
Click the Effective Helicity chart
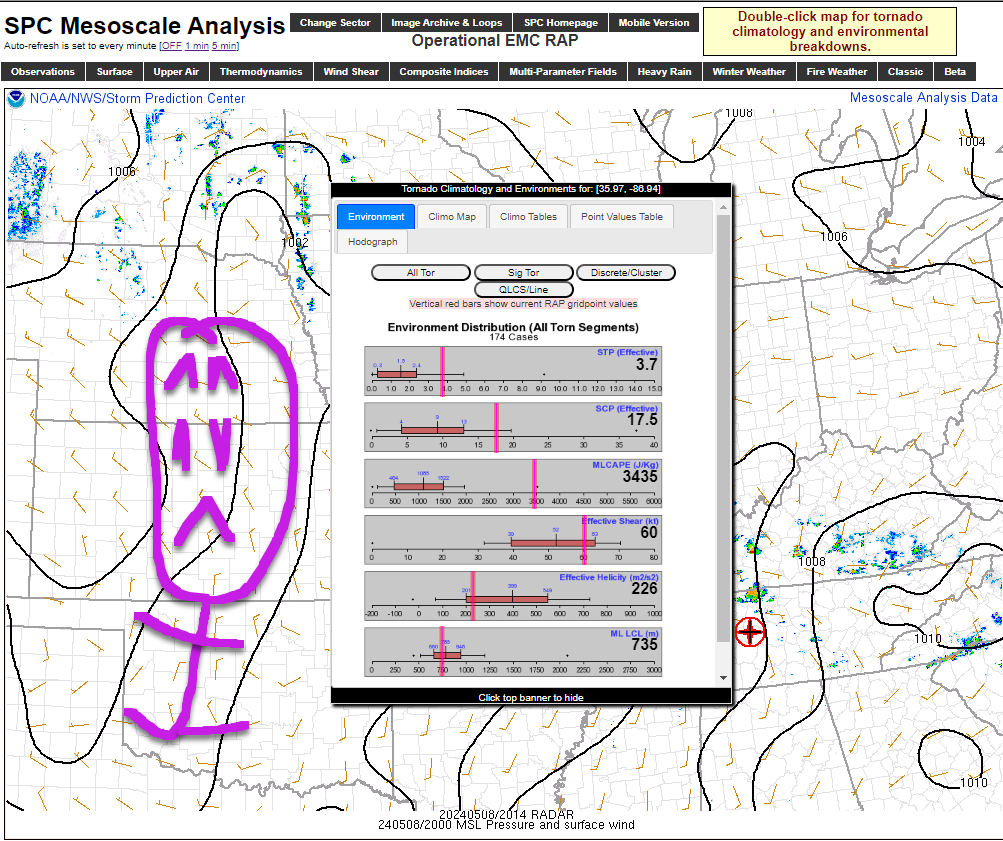pyautogui.click(x=513, y=596)
